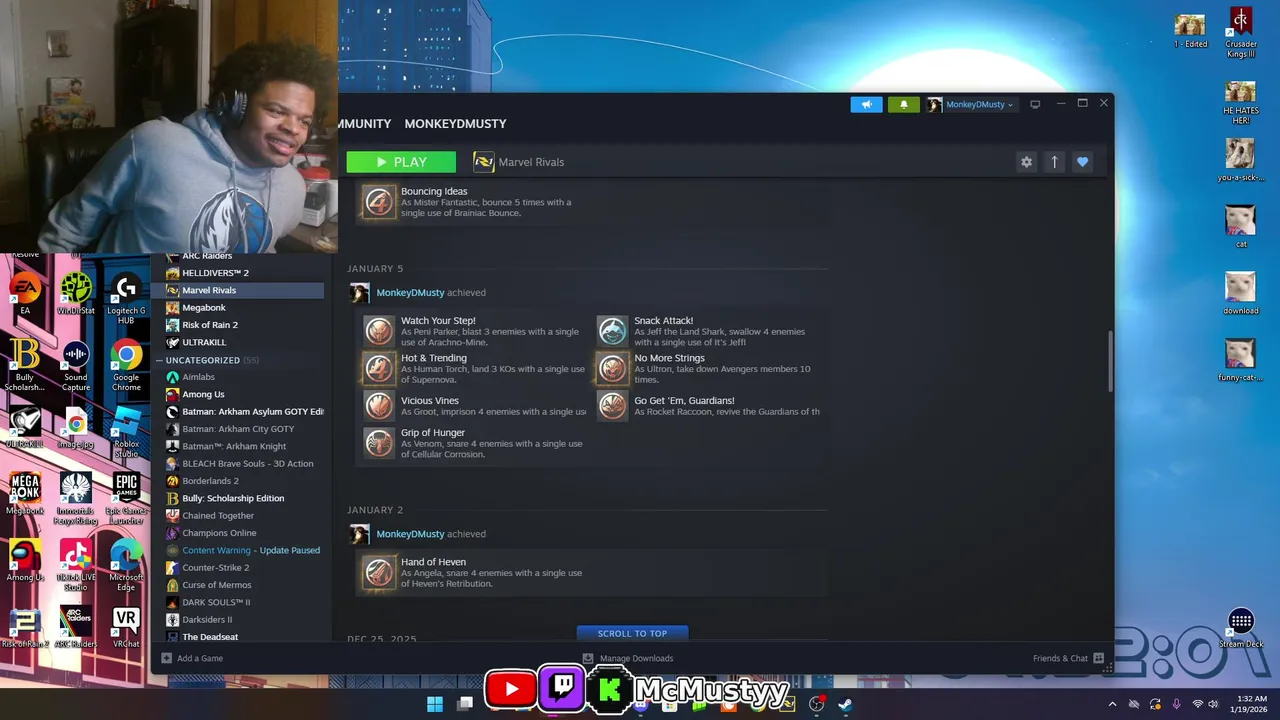Switch to the MONKEYDMUSTY profile tab
1280x720 pixels.
pos(455,124)
